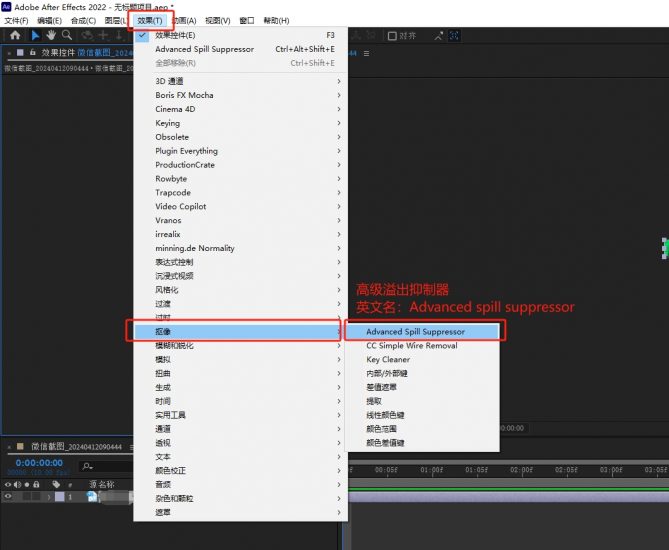Image resolution: width=669 pixels, height=550 pixels.
Task: Open the 模糊和锐化 category
Action: 241,346
